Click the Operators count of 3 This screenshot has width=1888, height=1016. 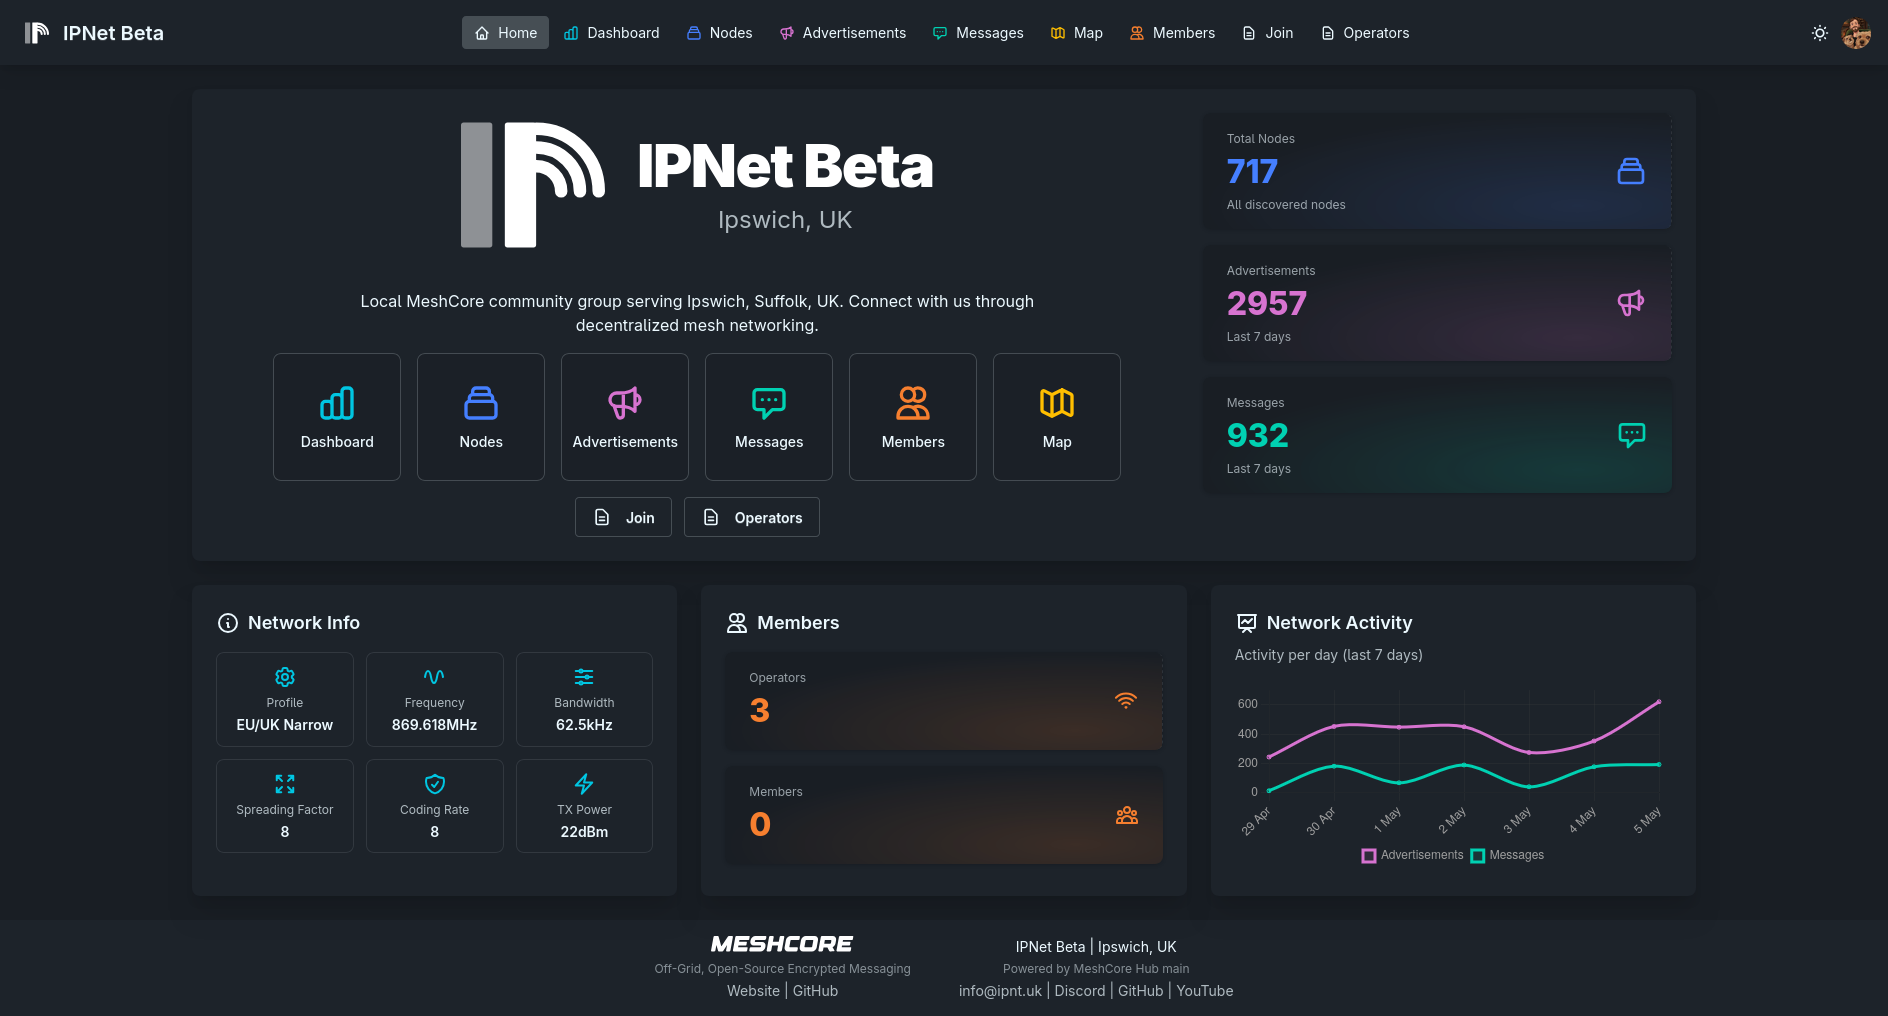pos(760,711)
